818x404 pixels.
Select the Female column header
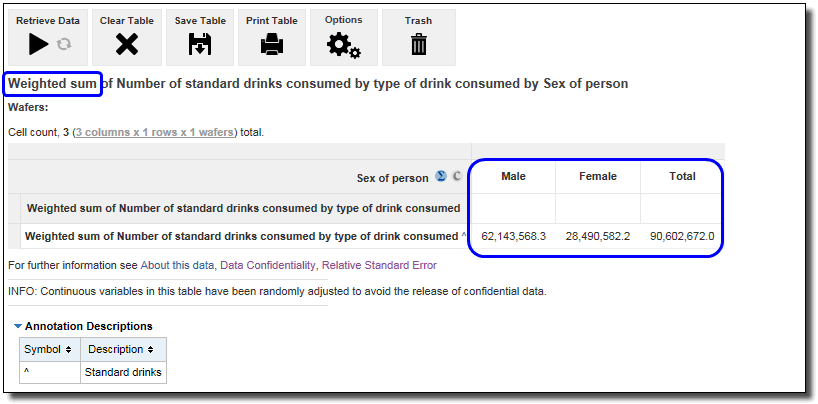point(598,176)
